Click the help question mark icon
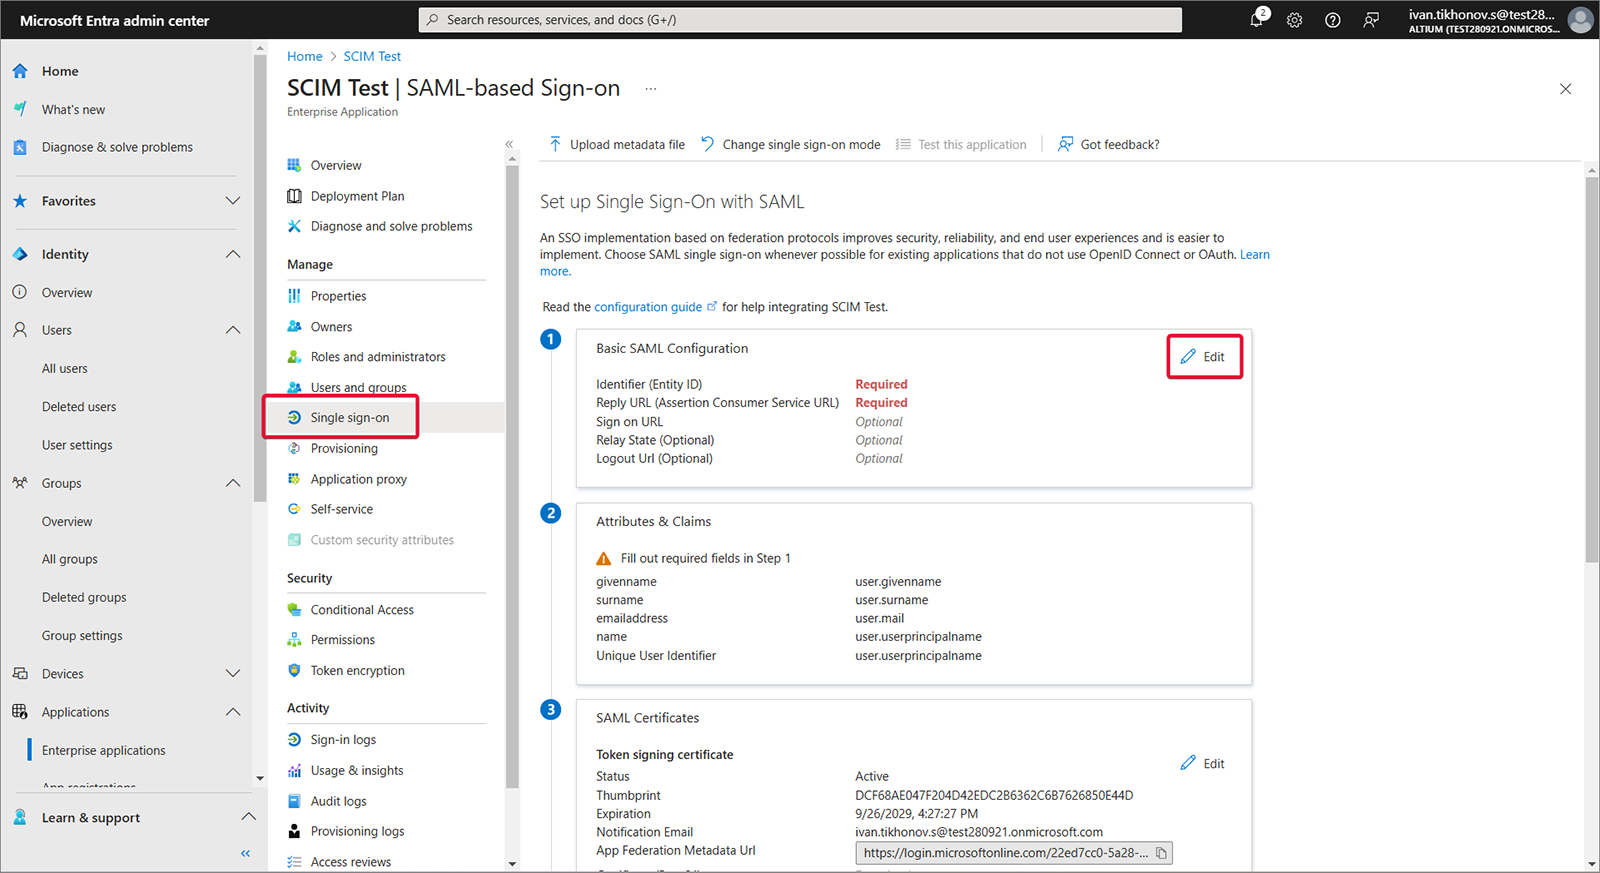Screen dimensions: 1600x873 [1332, 20]
